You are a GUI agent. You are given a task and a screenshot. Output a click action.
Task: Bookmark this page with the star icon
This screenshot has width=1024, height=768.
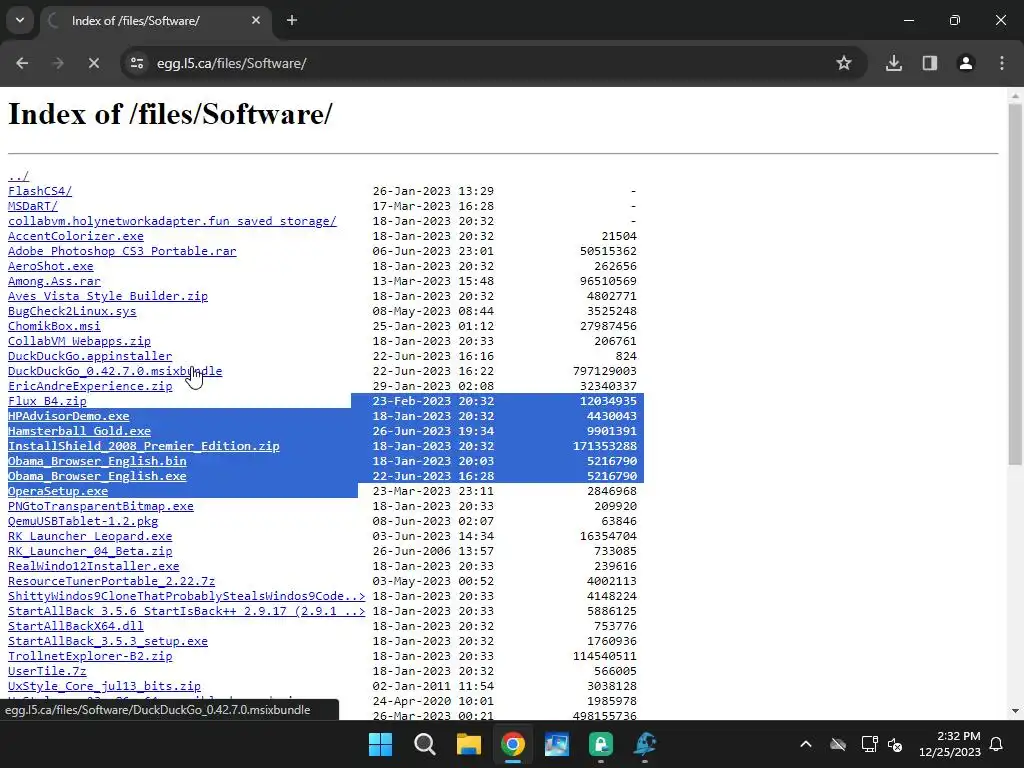(x=844, y=63)
